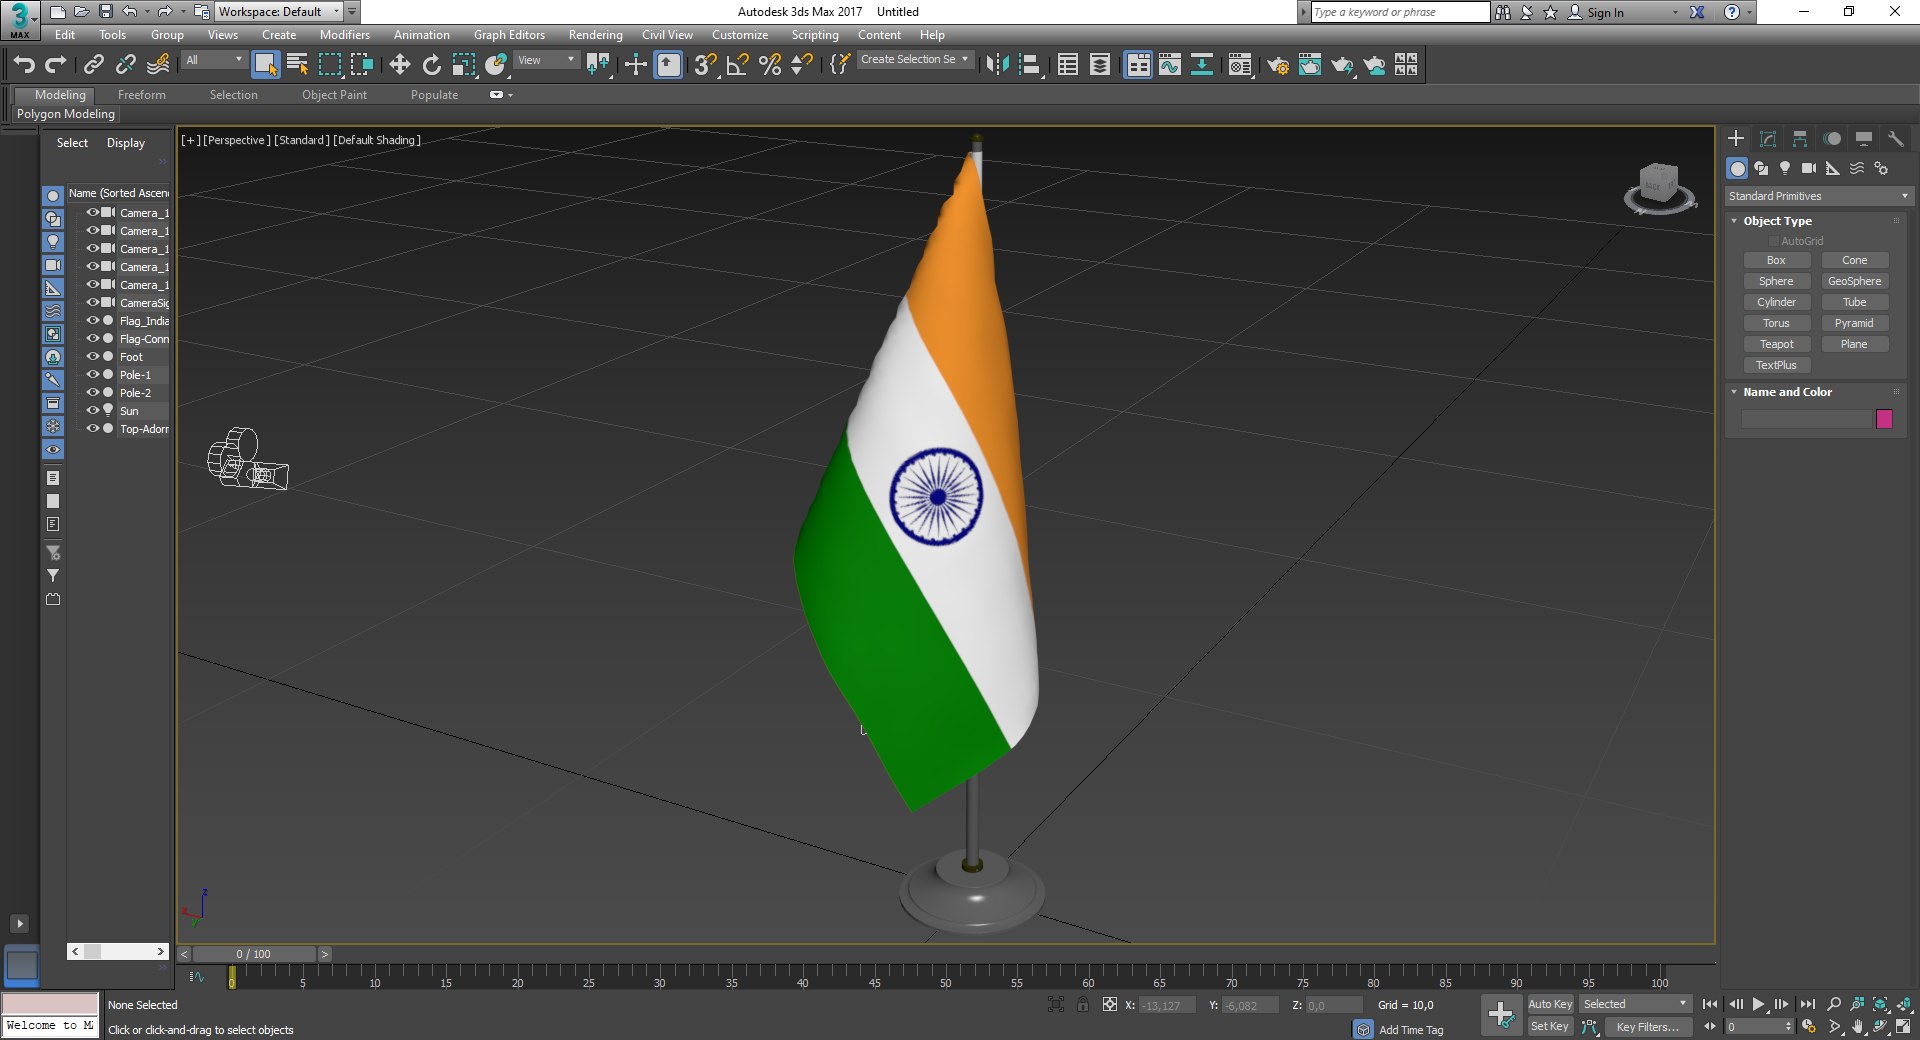Click the Mirror tool icon
The width and height of the screenshot is (1920, 1040).
(x=997, y=65)
